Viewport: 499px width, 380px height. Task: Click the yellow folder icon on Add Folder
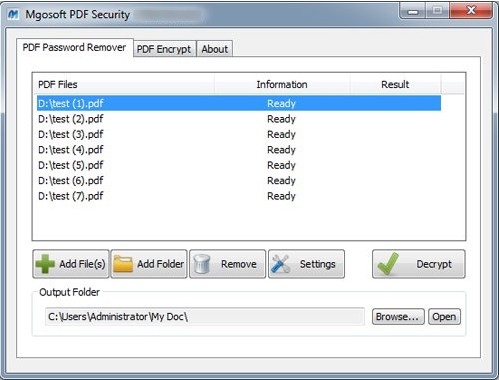point(123,264)
